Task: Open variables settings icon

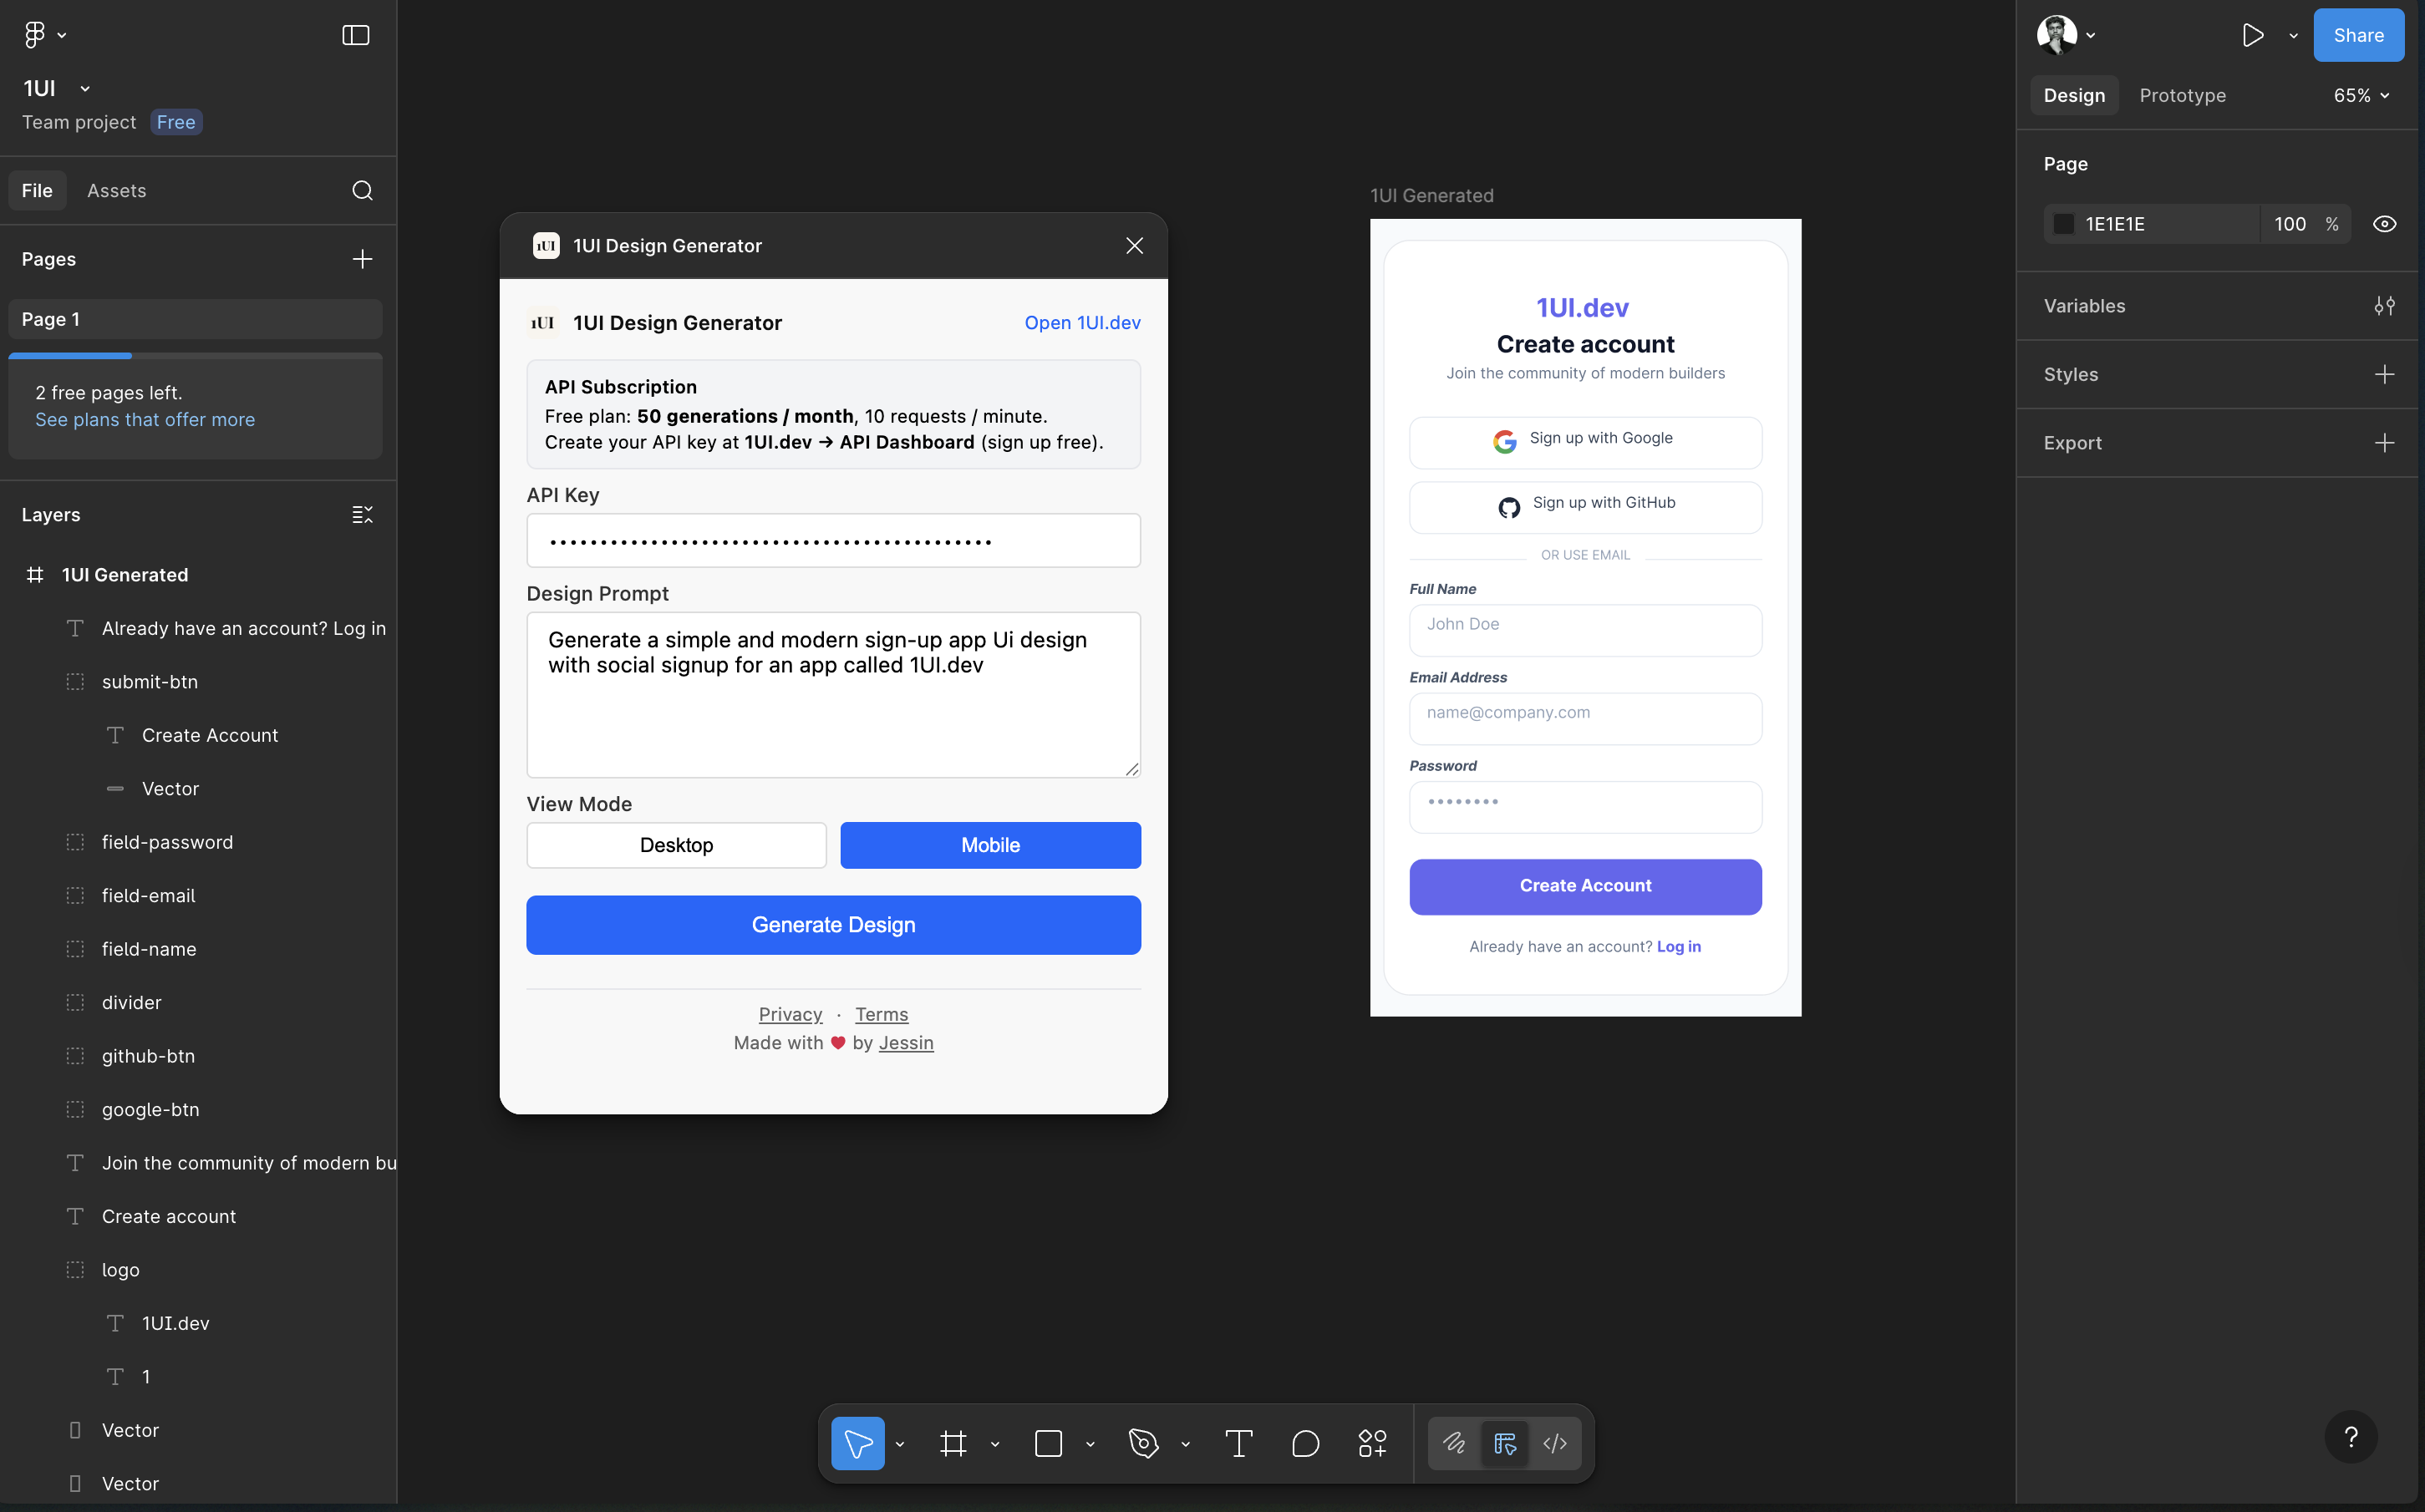Action: click(2384, 306)
